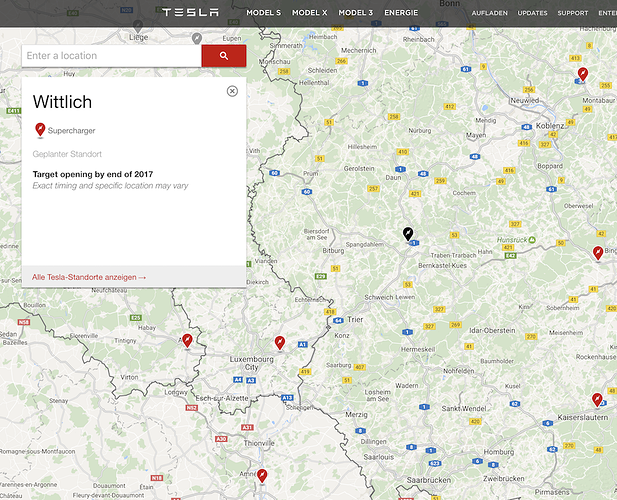Click the Enter a location field
617x500 pixels.
point(112,56)
